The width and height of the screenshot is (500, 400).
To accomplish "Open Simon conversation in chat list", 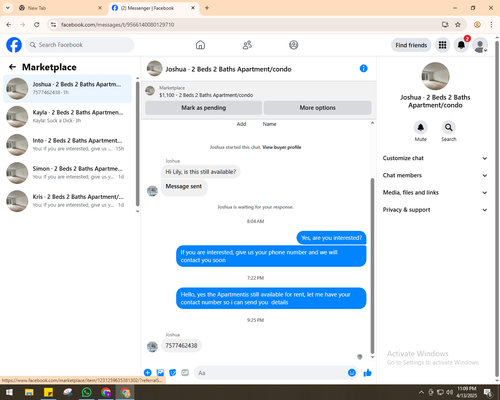I will [x=67, y=173].
